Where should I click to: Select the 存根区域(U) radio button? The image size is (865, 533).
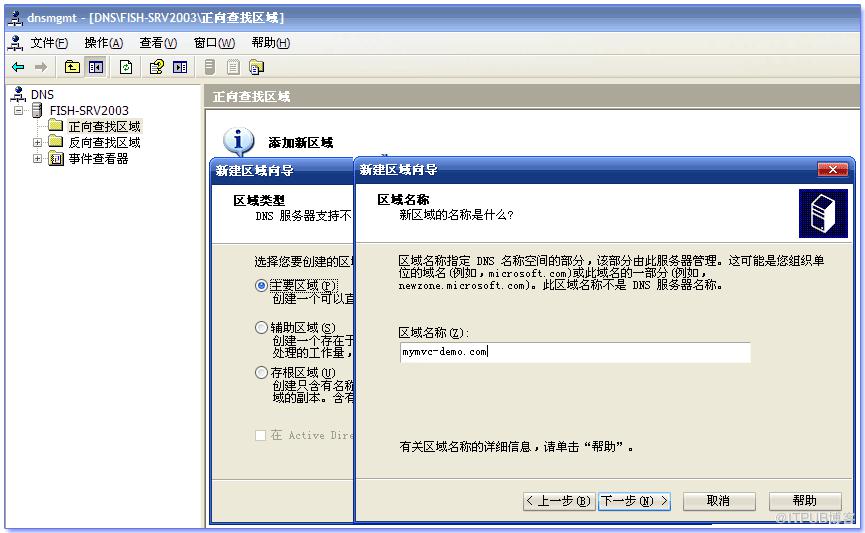(261, 372)
